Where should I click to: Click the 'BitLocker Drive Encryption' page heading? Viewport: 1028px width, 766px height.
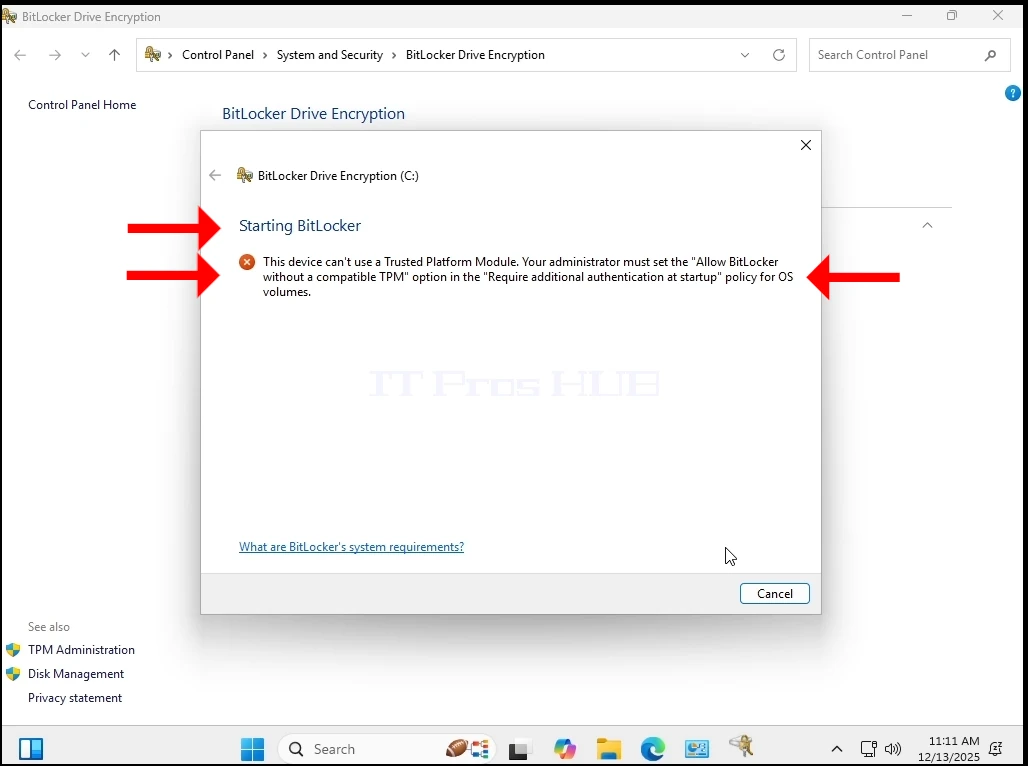pos(313,113)
